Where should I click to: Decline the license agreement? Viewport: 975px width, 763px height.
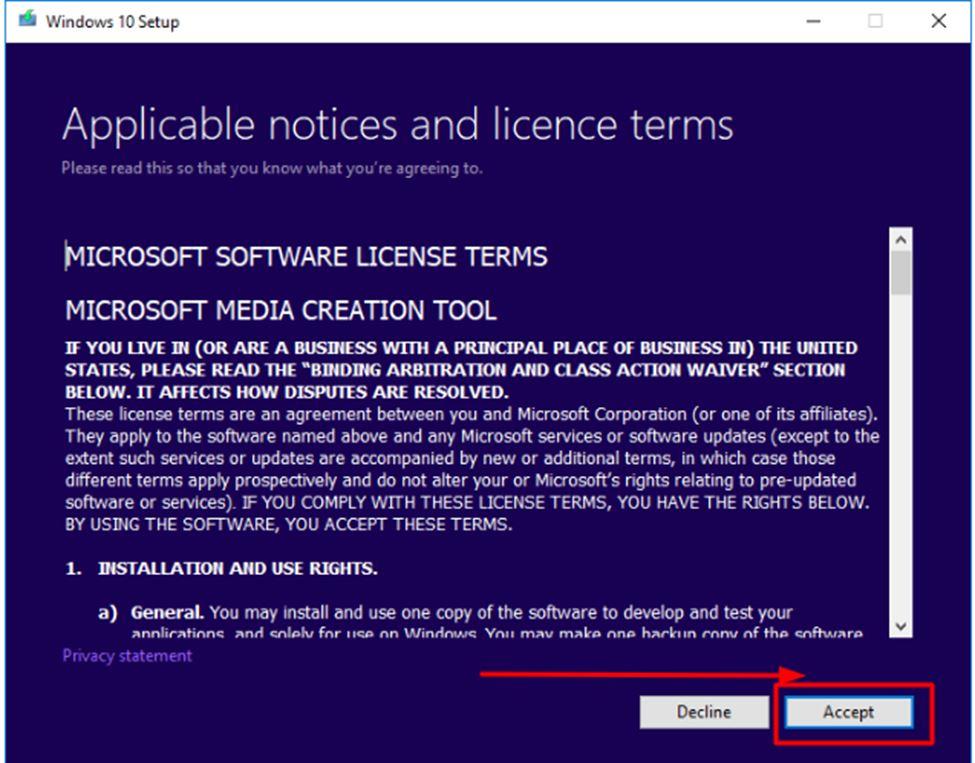click(704, 712)
